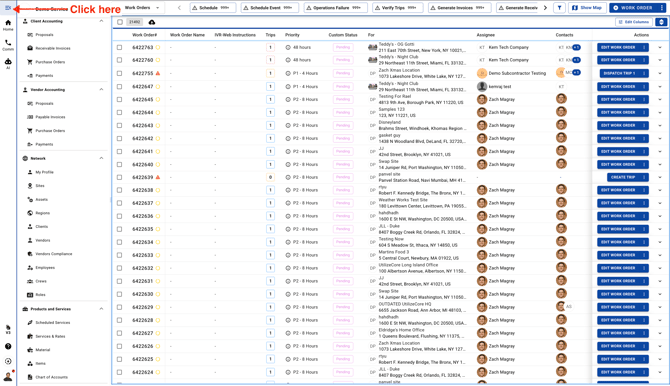
Task: Click DISPATCH TRIP 1 for order 6422755
Action: 624,74
